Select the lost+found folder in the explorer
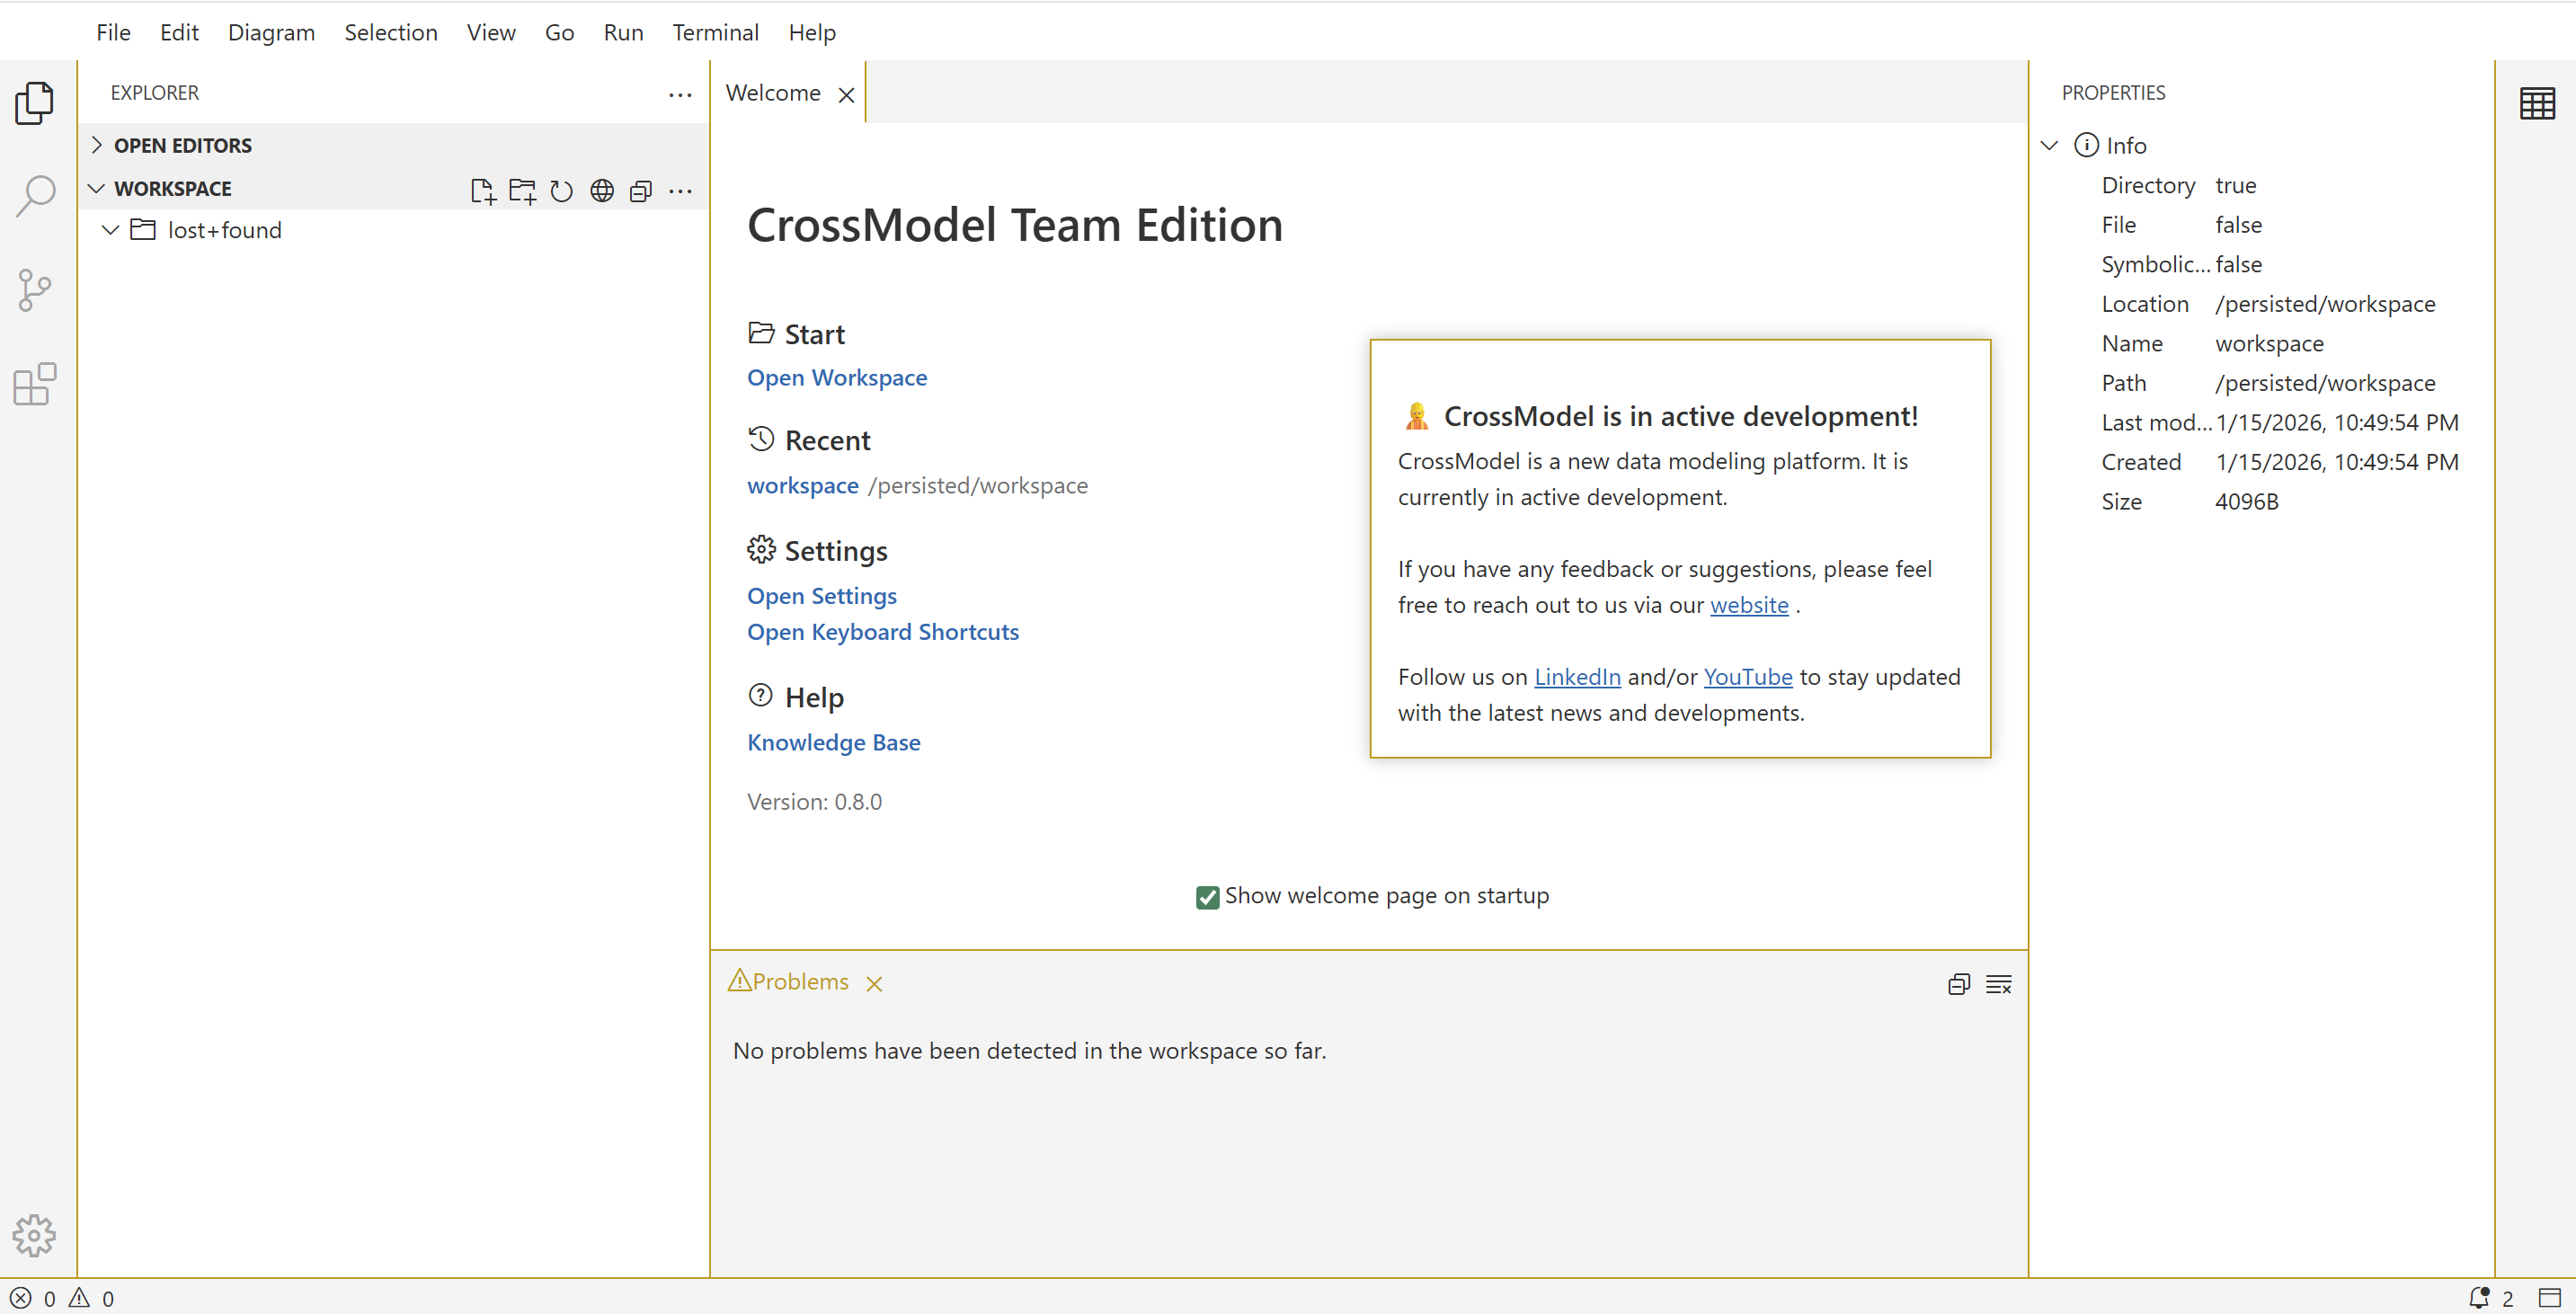Screen dimensions: 2576x1314 click(224, 230)
